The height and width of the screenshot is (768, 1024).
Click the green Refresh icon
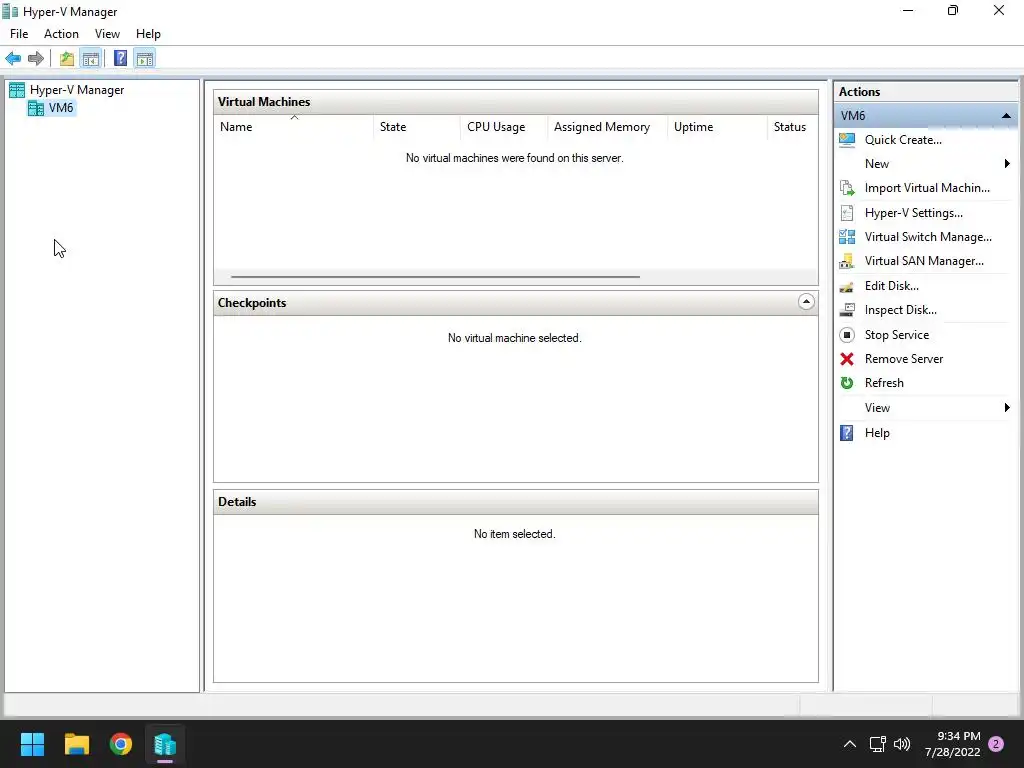847,383
